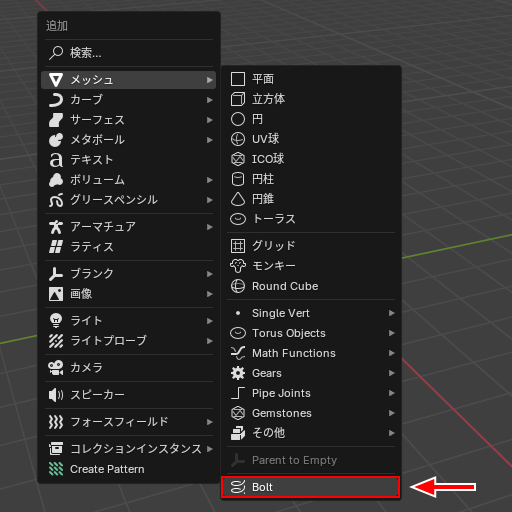Select the torus トーラス icon

click(x=238, y=219)
